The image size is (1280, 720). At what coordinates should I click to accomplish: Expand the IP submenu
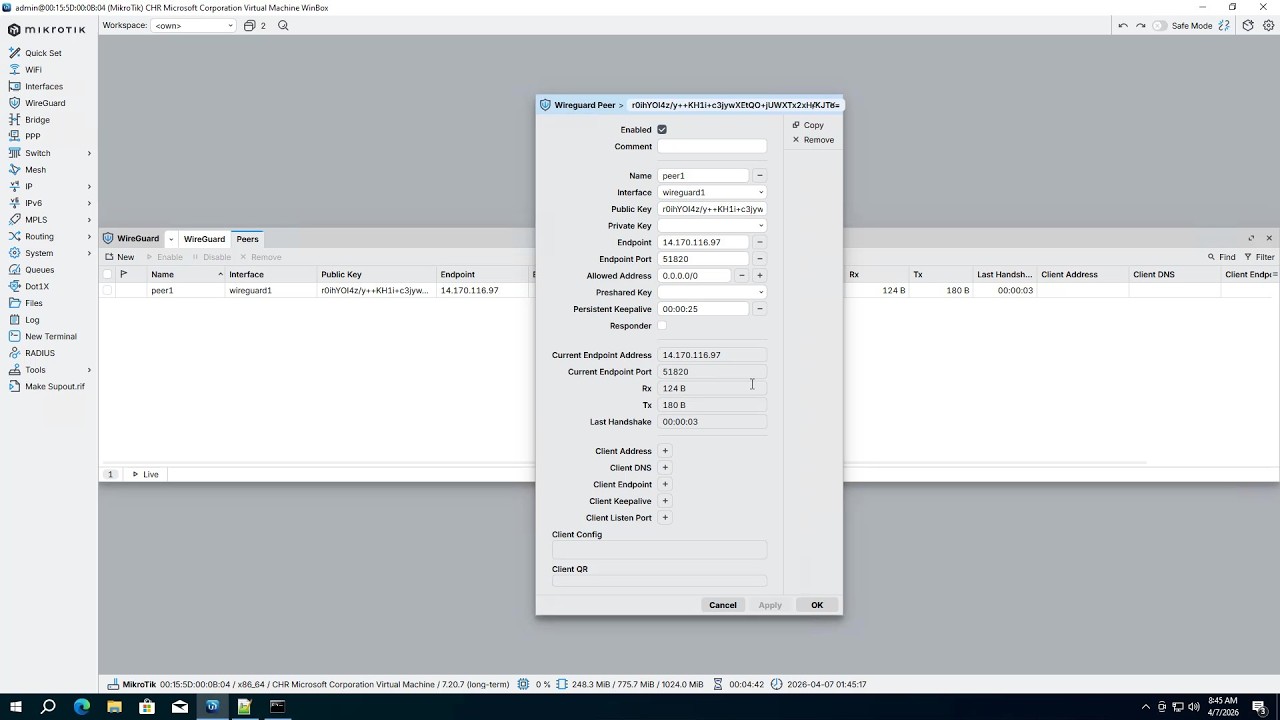click(x=50, y=186)
